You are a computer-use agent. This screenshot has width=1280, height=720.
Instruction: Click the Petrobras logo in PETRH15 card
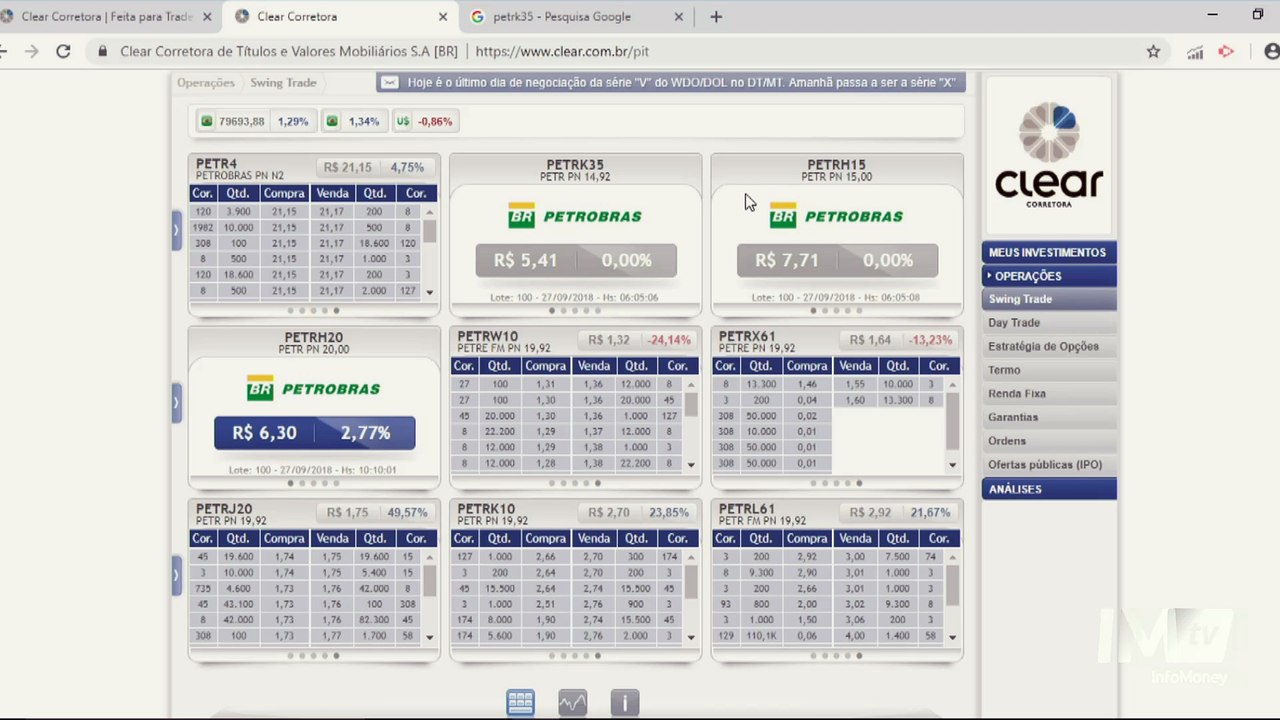point(836,216)
